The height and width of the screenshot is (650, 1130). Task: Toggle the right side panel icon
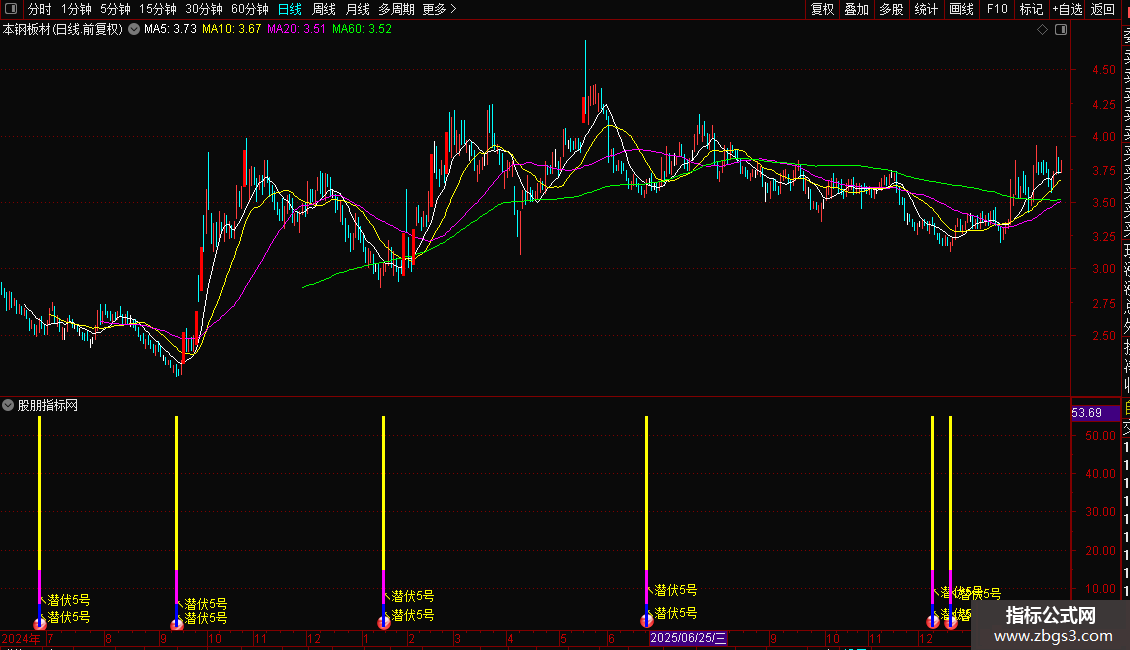click(1061, 30)
